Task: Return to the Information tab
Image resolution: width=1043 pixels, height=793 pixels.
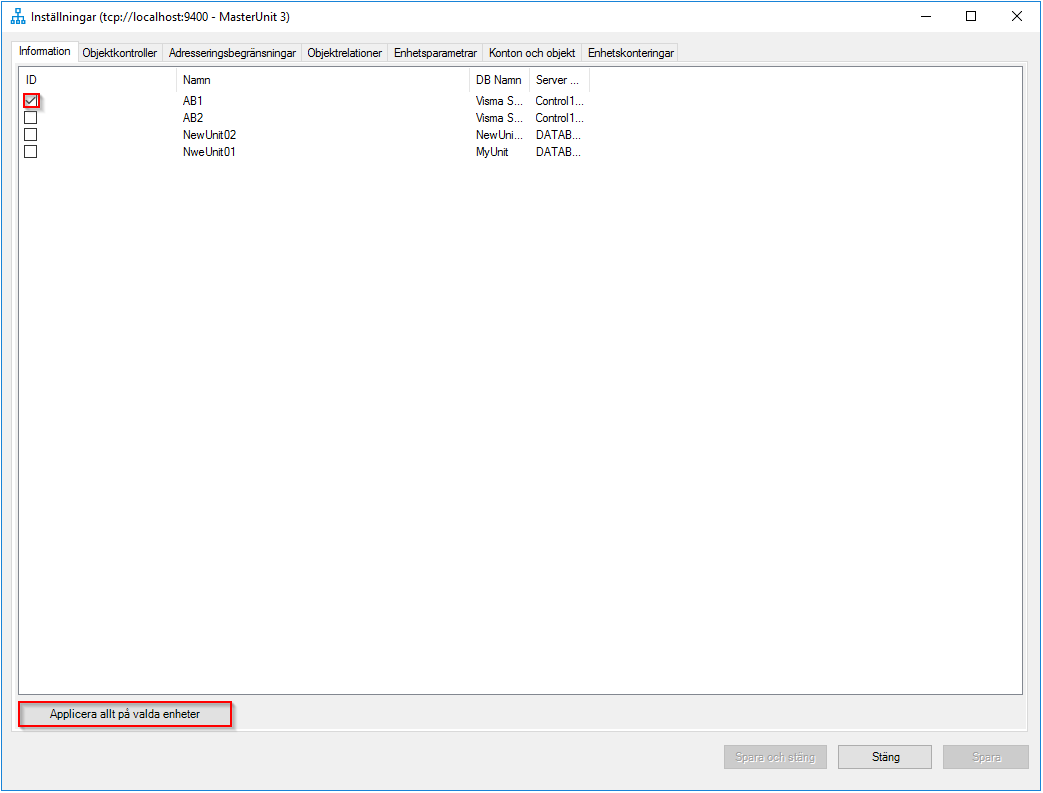Action: [x=44, y=51]
